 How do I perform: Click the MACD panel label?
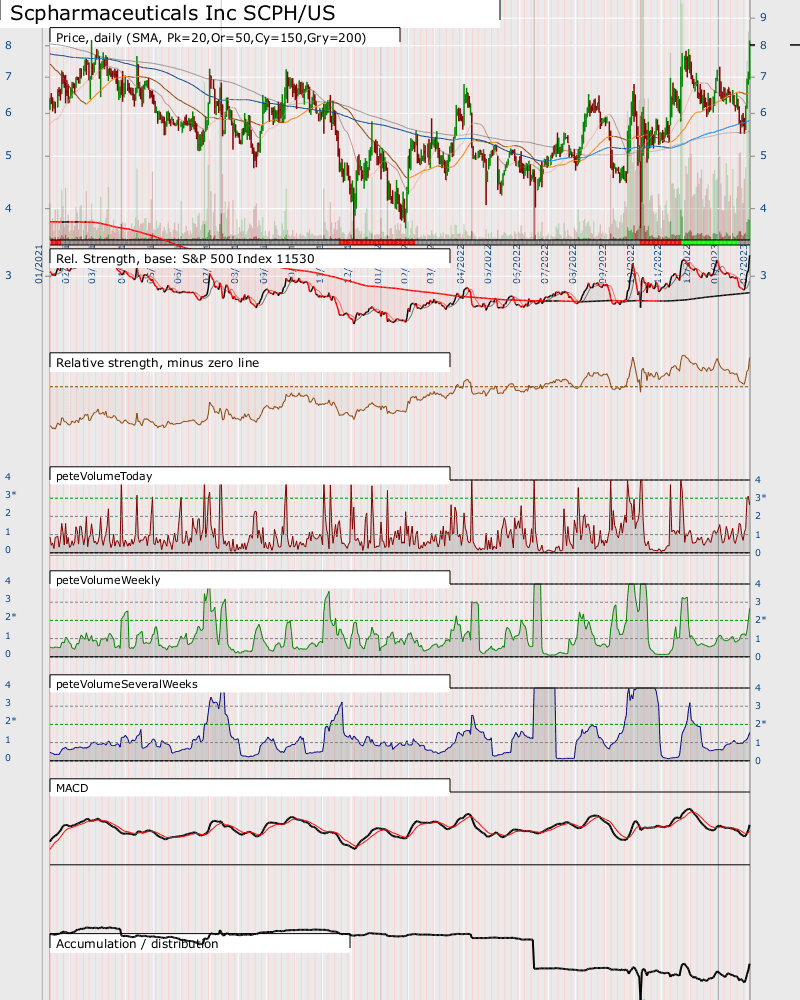click(72, 788)
